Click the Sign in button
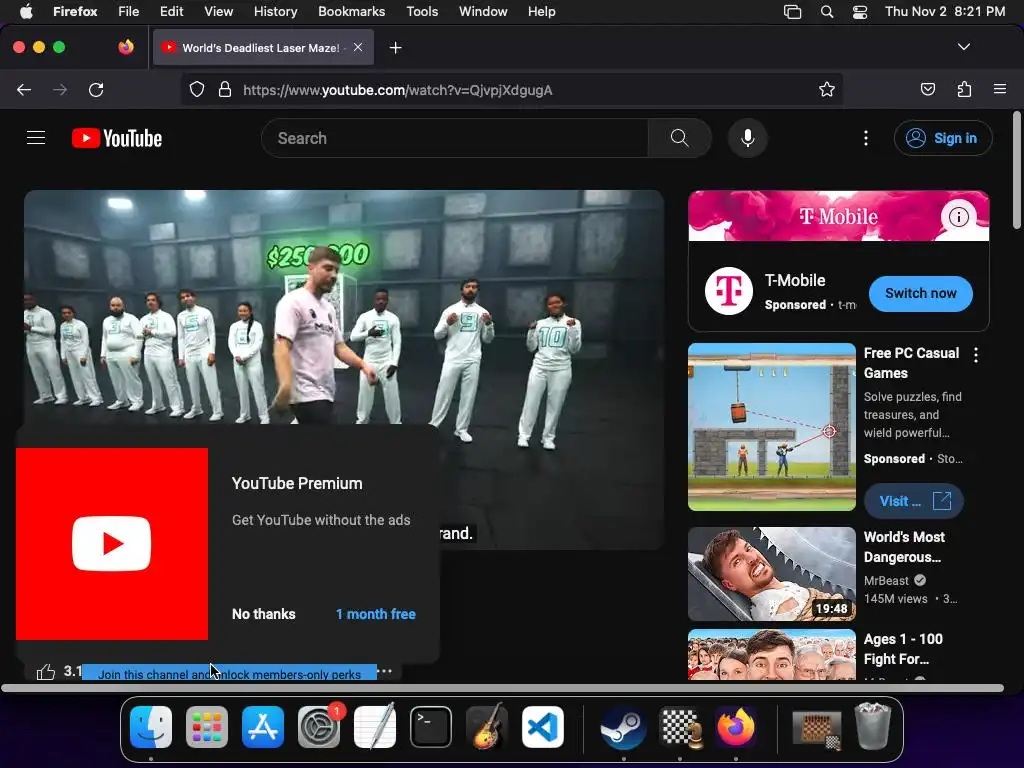The image size is (1024, 768). point(943,138)
